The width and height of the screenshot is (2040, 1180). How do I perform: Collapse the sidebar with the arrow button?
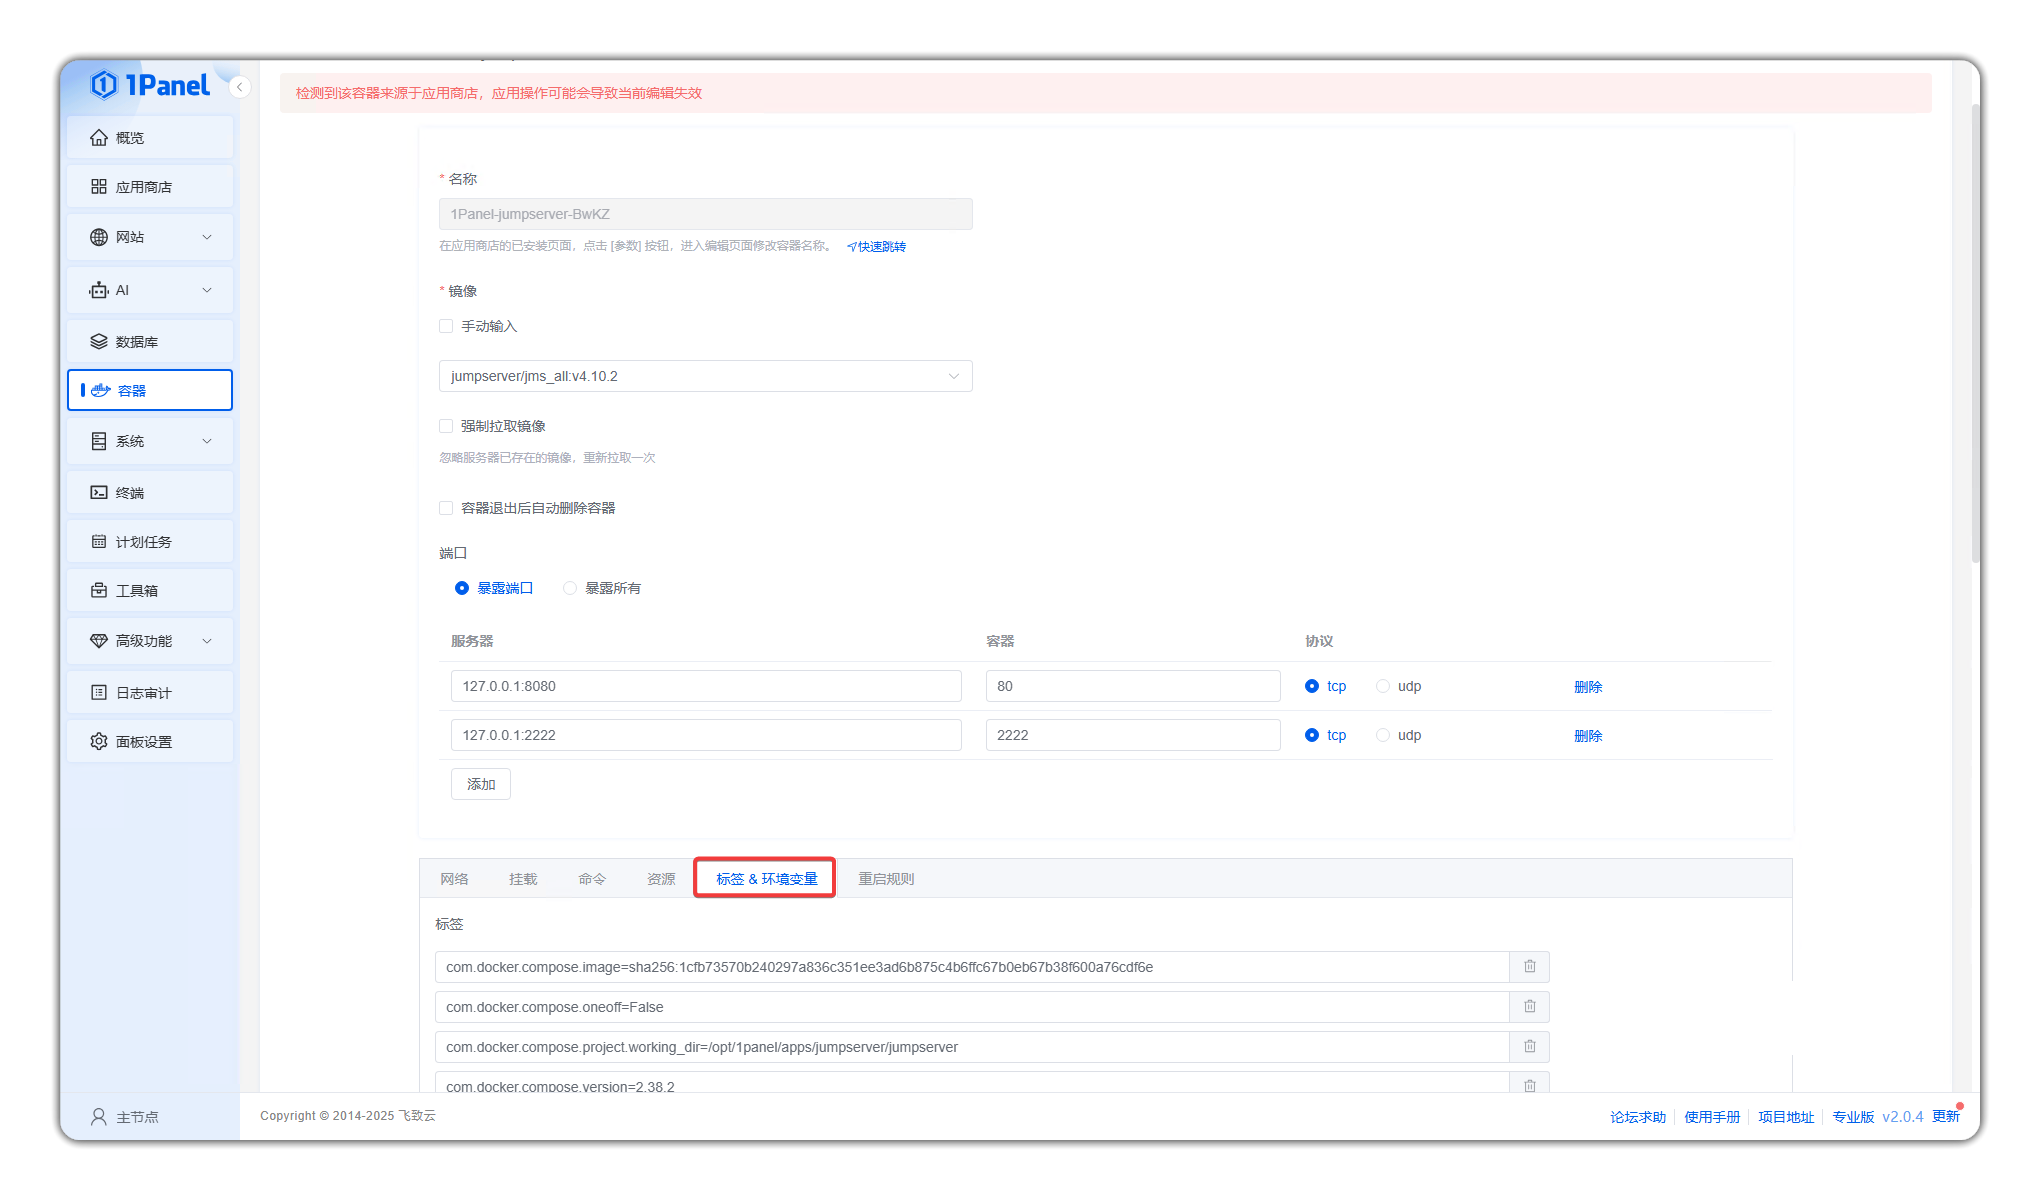point(240,87)
